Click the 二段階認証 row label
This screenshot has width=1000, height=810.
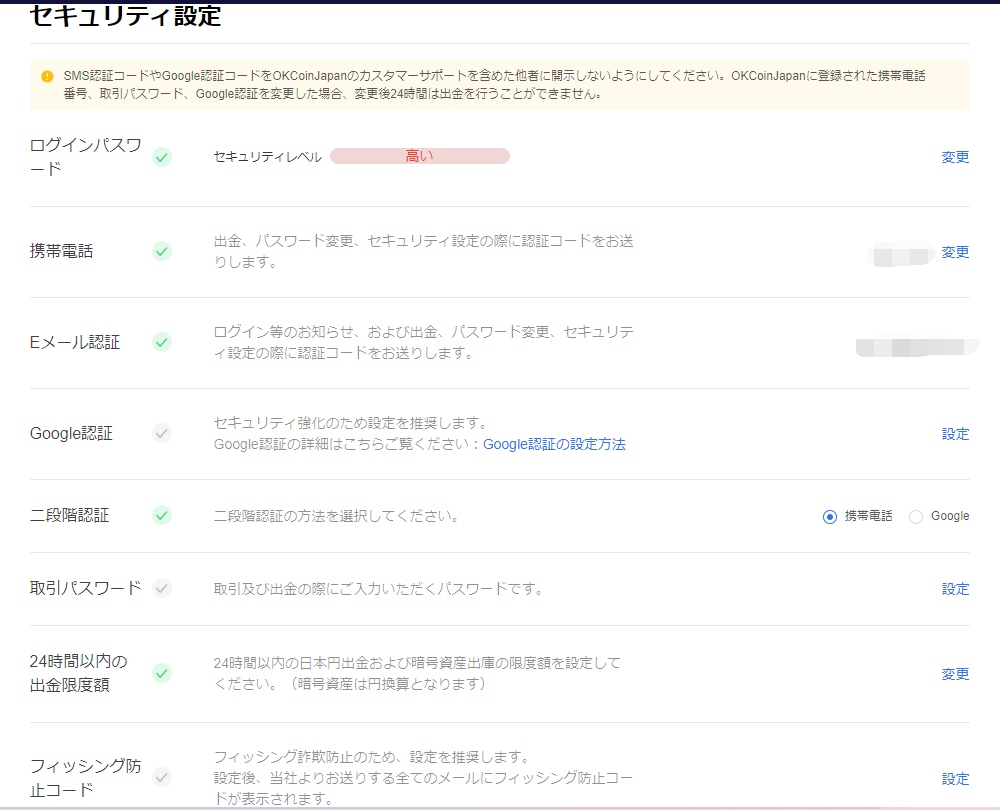point(70,515)
